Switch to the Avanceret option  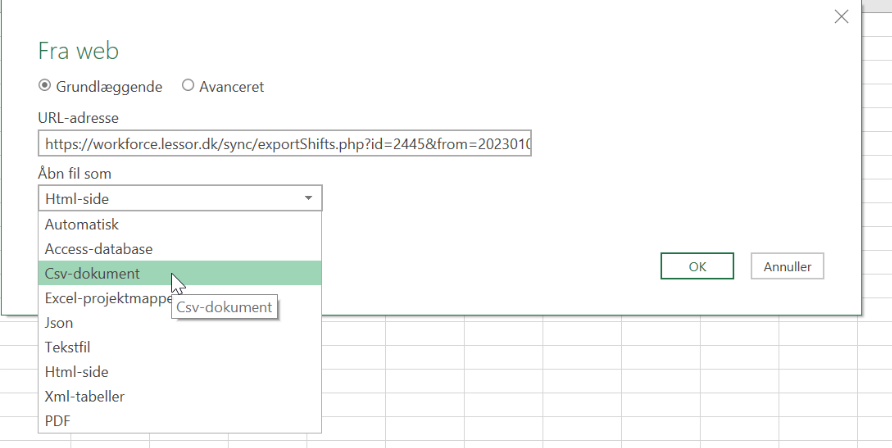tap(188, 86)
